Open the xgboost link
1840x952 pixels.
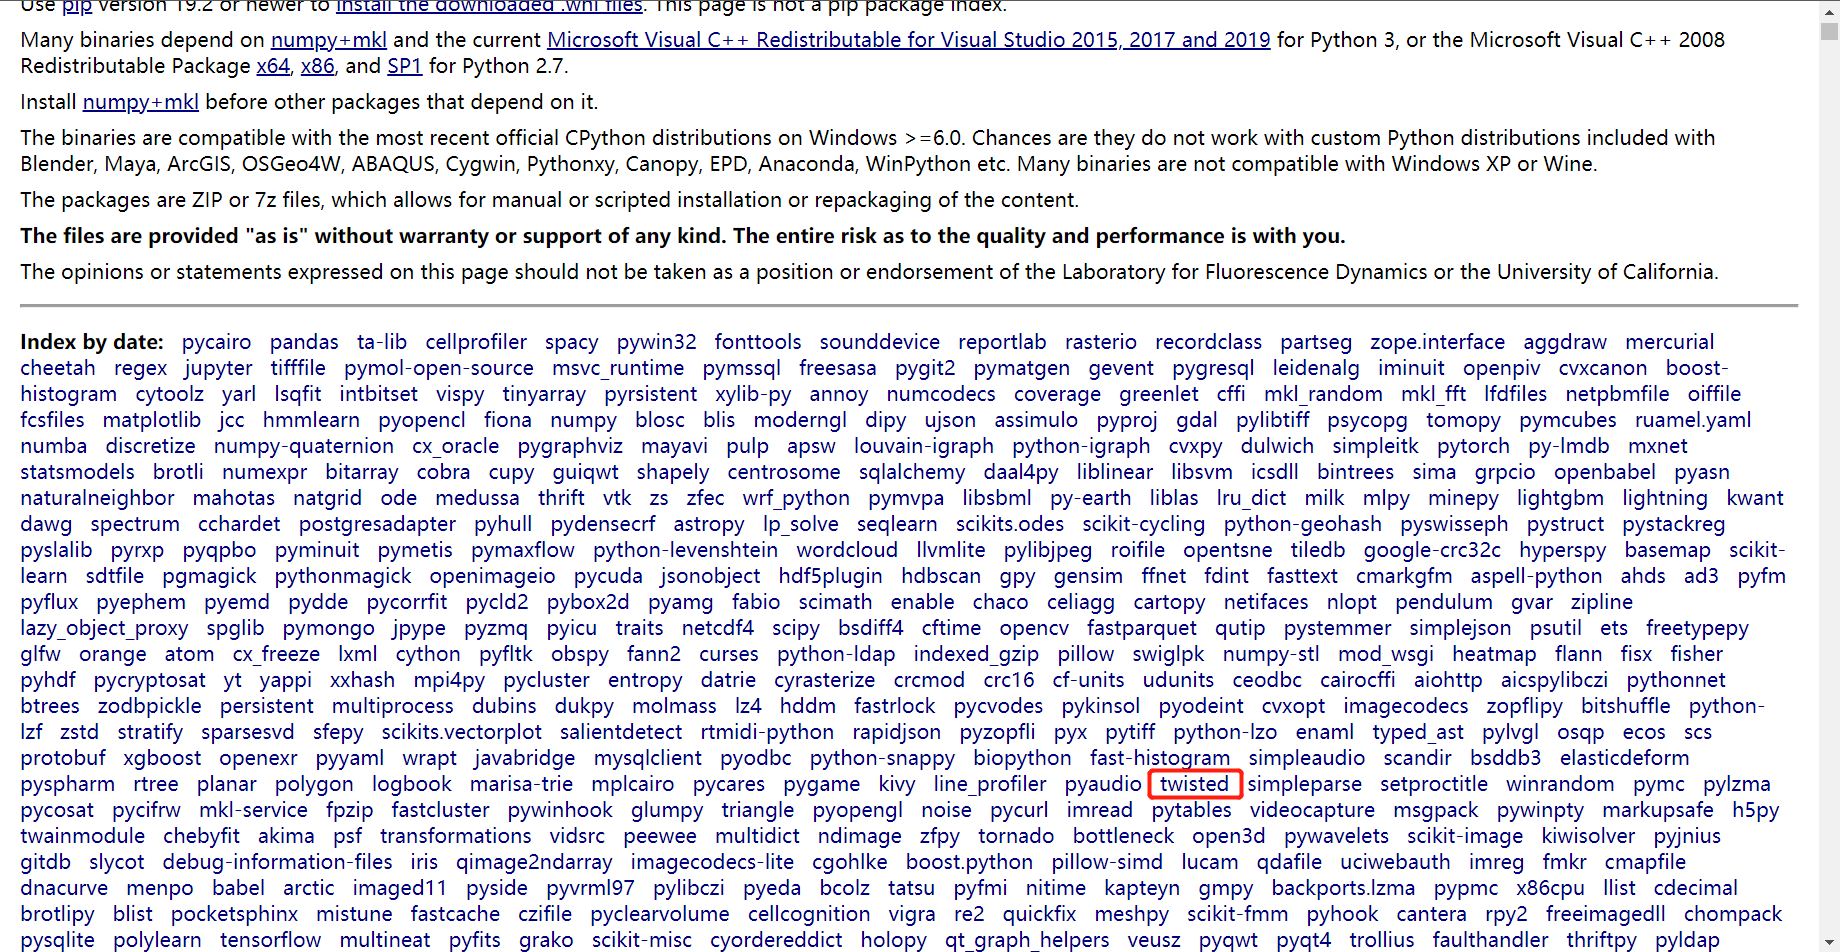162,758
